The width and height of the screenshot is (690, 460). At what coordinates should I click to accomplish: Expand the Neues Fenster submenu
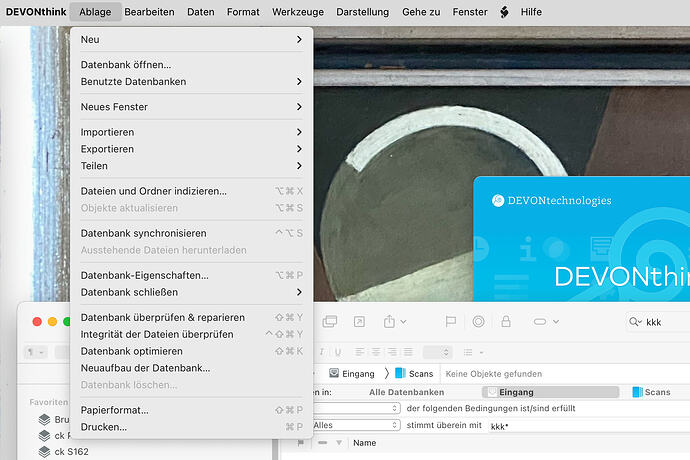(191, 107)
